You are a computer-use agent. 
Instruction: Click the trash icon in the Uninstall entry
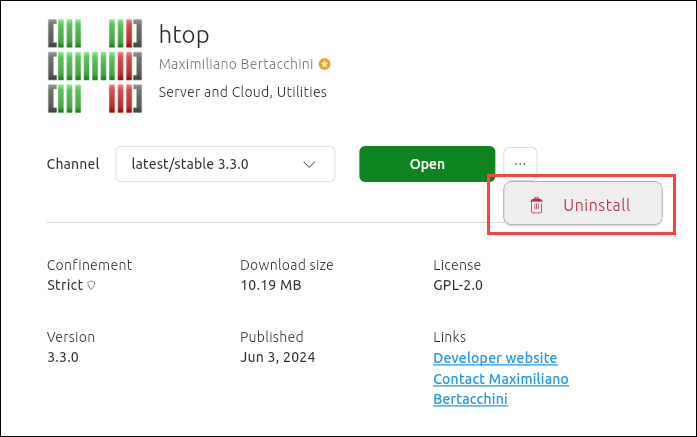(537, 205)
